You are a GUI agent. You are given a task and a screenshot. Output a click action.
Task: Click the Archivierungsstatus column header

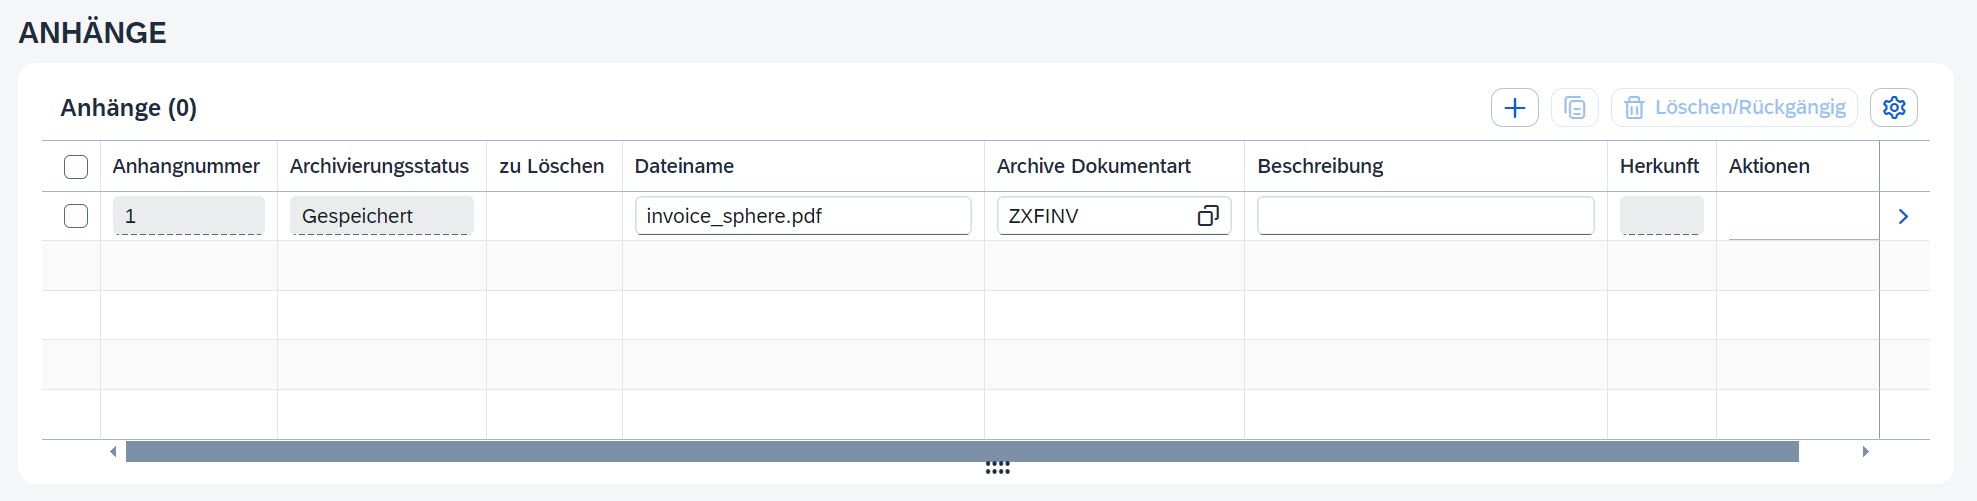tap(379, 167)
